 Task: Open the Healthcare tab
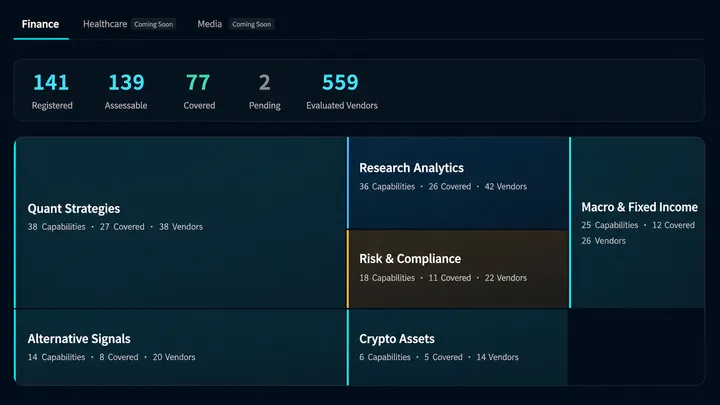pos(105,24)
